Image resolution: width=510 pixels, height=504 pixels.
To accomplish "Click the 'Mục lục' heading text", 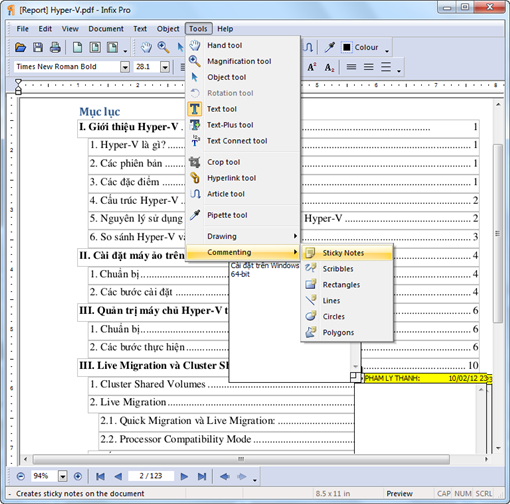I will 100,112.
